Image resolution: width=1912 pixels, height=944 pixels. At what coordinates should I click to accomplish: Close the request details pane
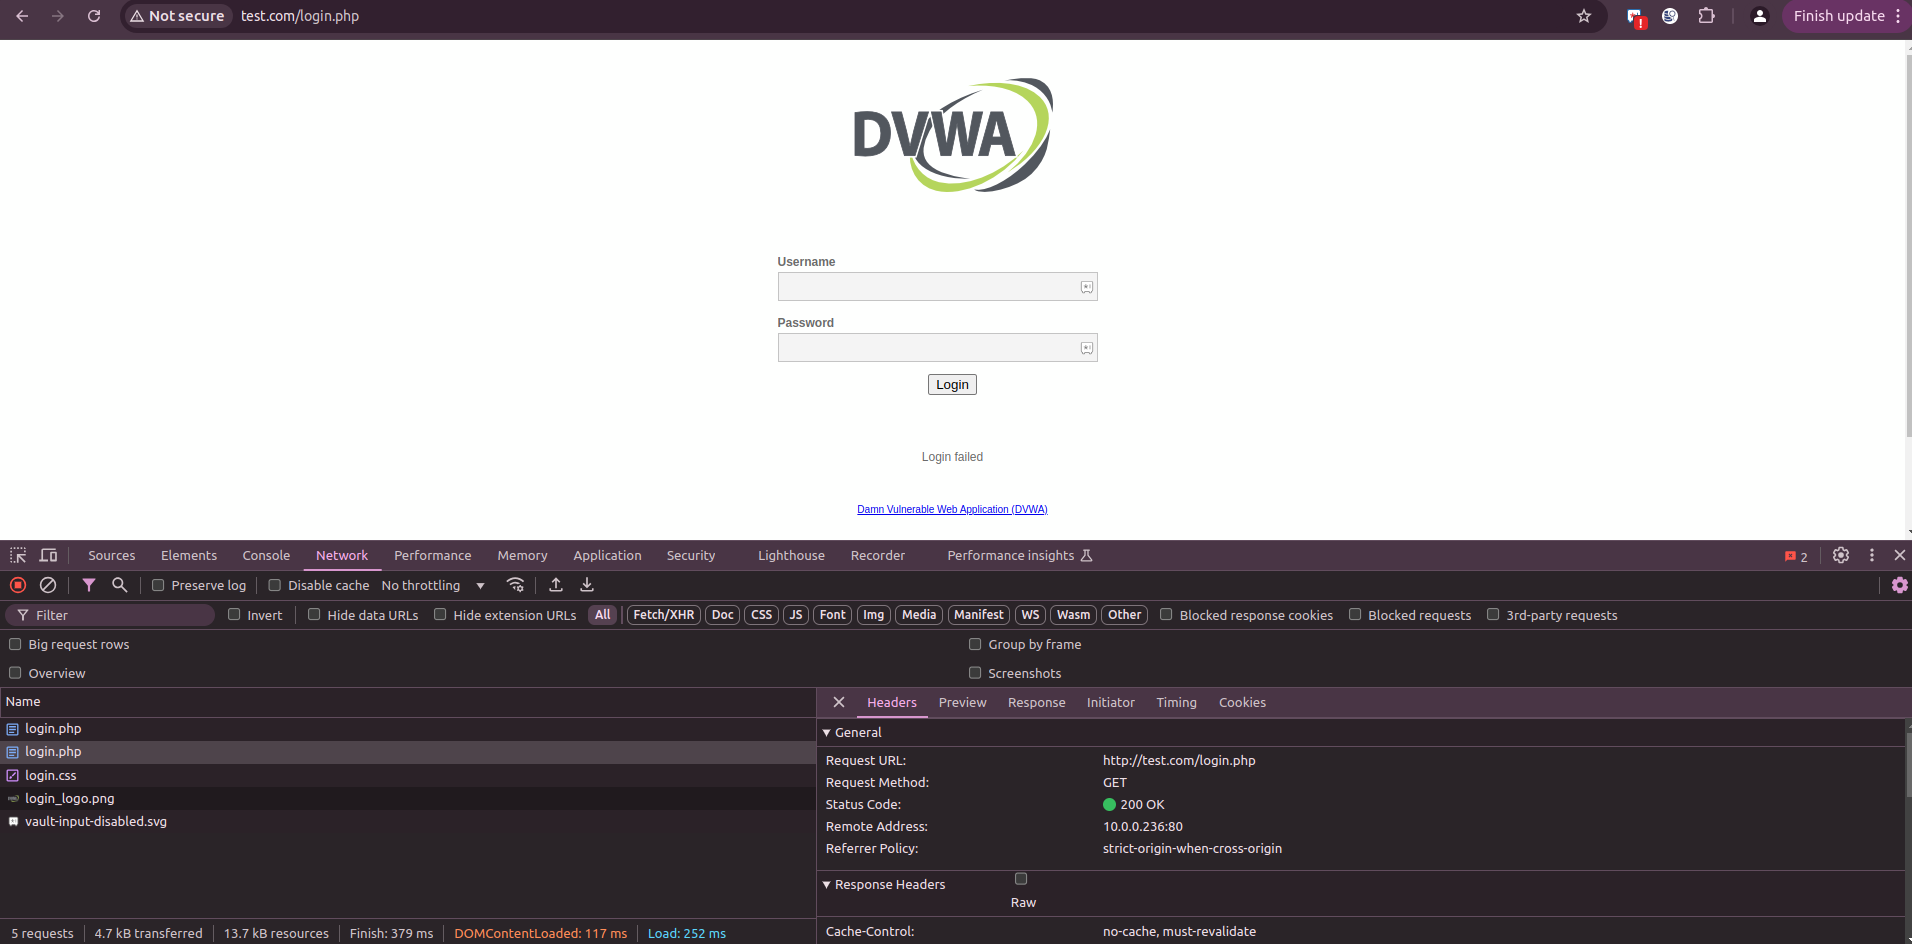pos(839,702)
